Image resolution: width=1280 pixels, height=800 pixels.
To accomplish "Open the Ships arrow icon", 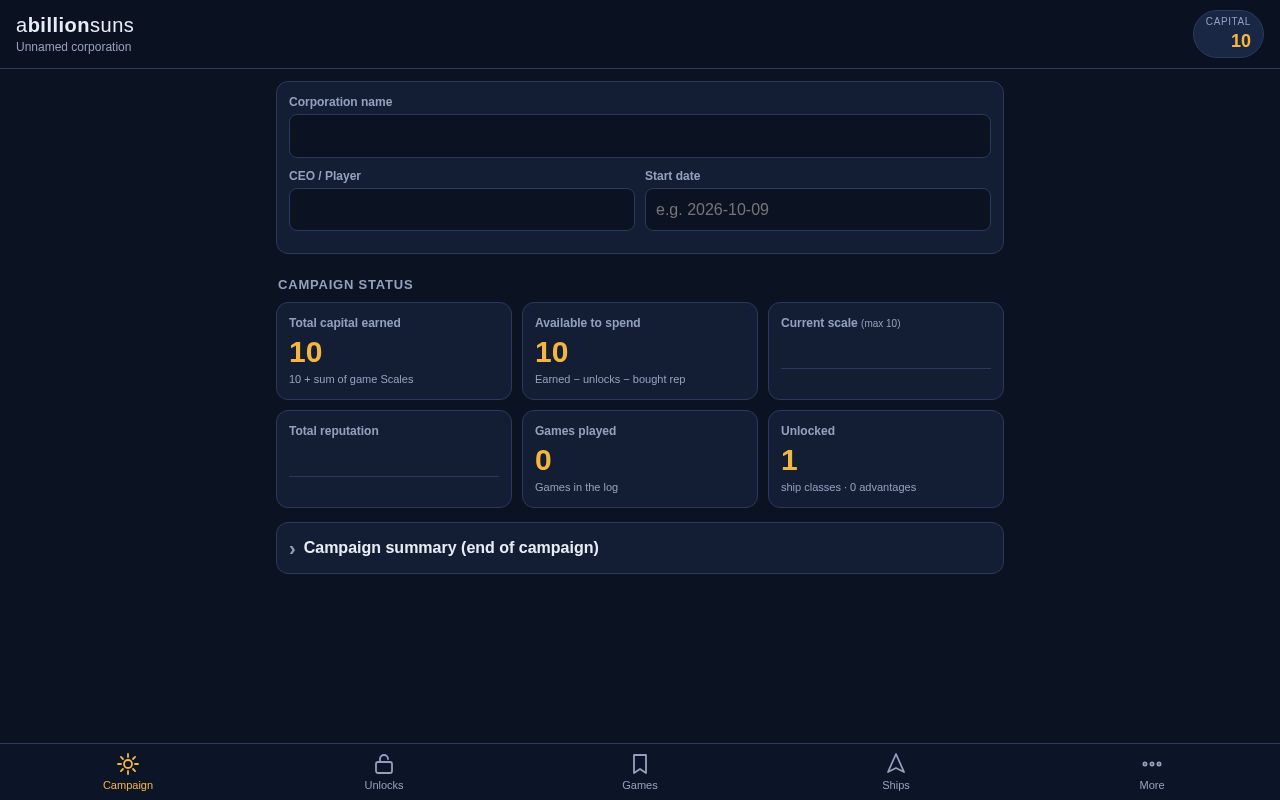I will 896,764.
